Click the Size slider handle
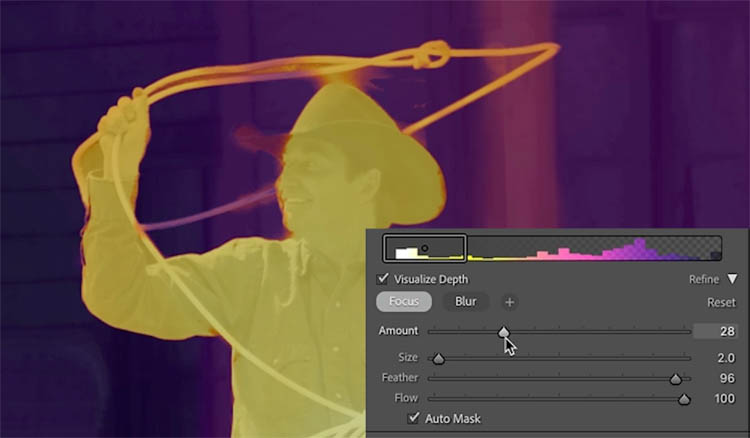 (x=439, y=359)
